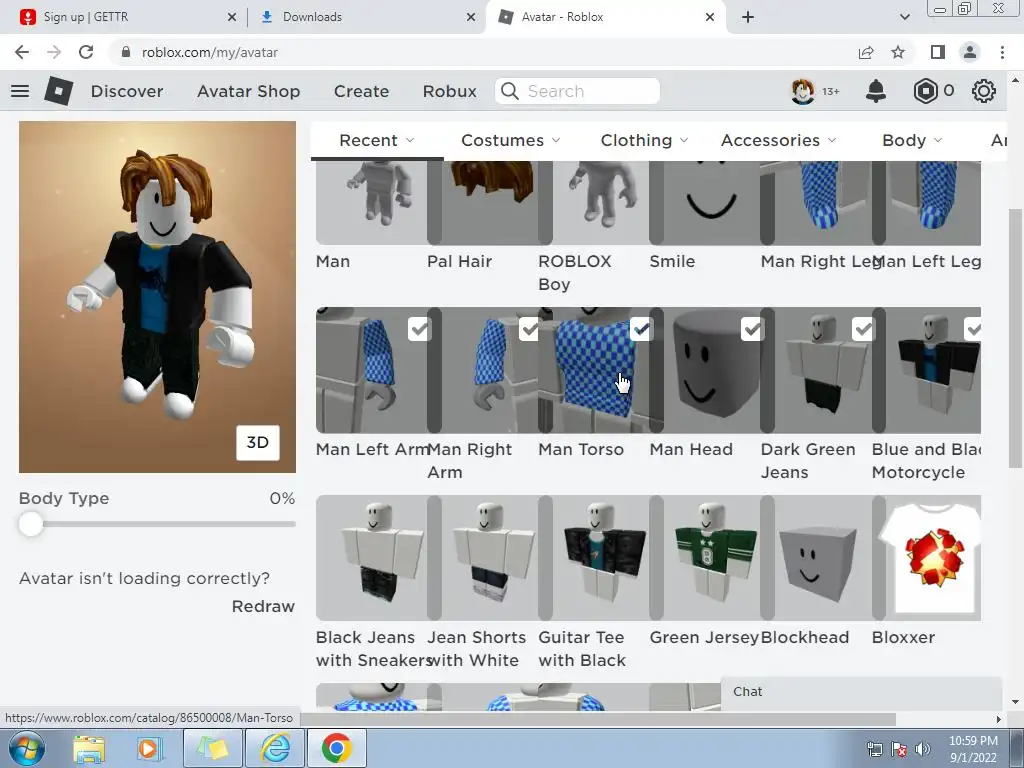Open the Chat panel
The width and height of the screenshot is (1024, 768).
click(x=861, y=692)
